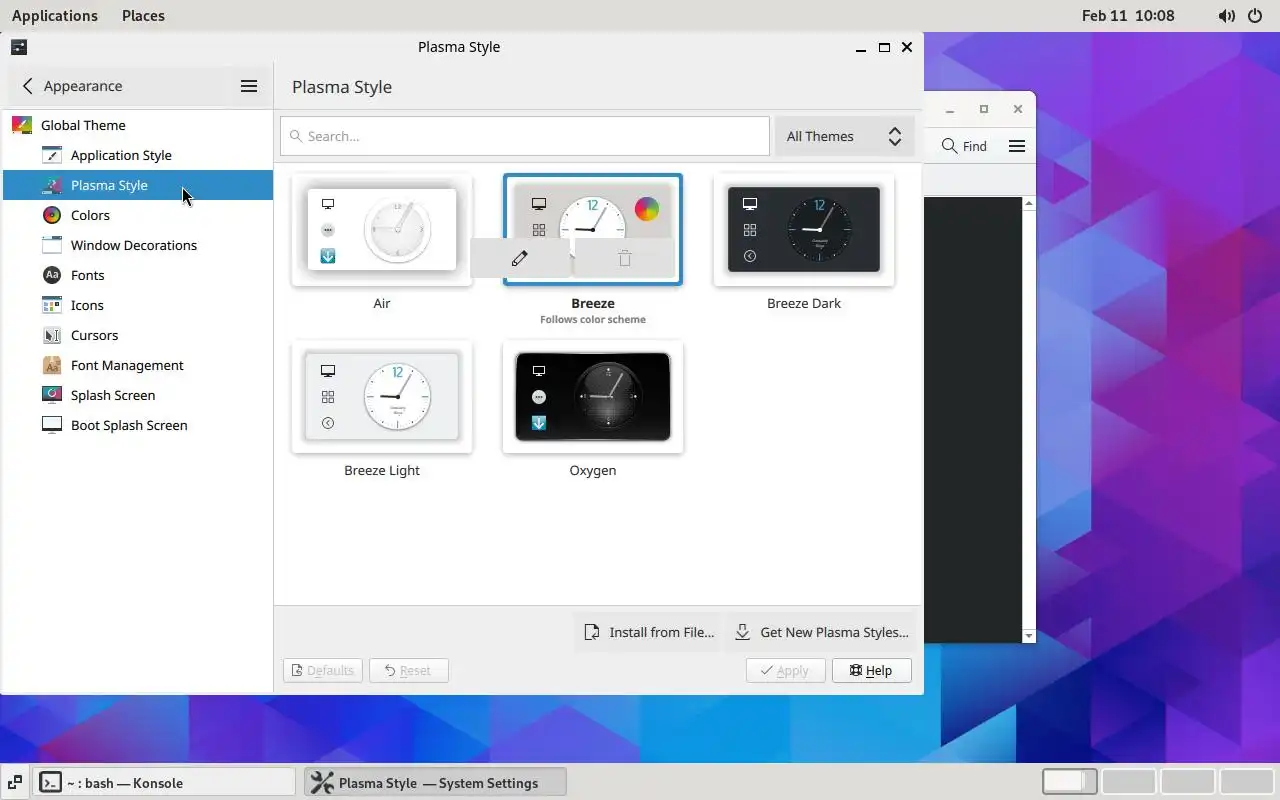Image resolution: width=1280 pixels, height=800 pixels.
Task: Click the Application Style sidebar icon
Action: (52, 155)
